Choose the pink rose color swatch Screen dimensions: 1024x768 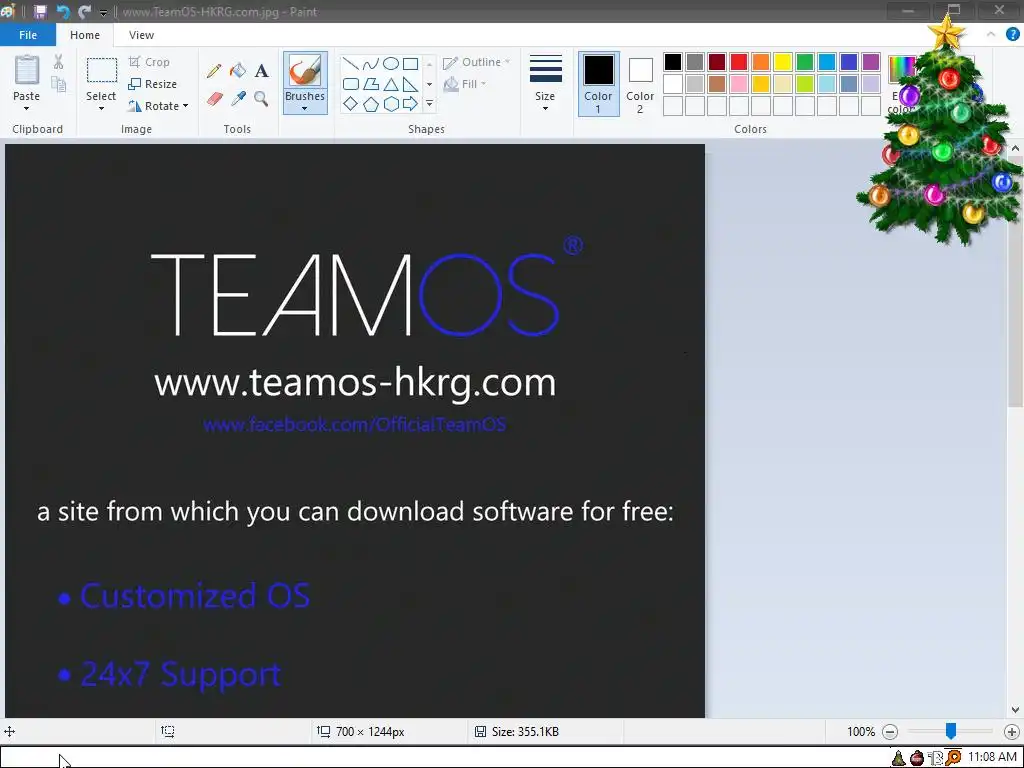[739, 84]
